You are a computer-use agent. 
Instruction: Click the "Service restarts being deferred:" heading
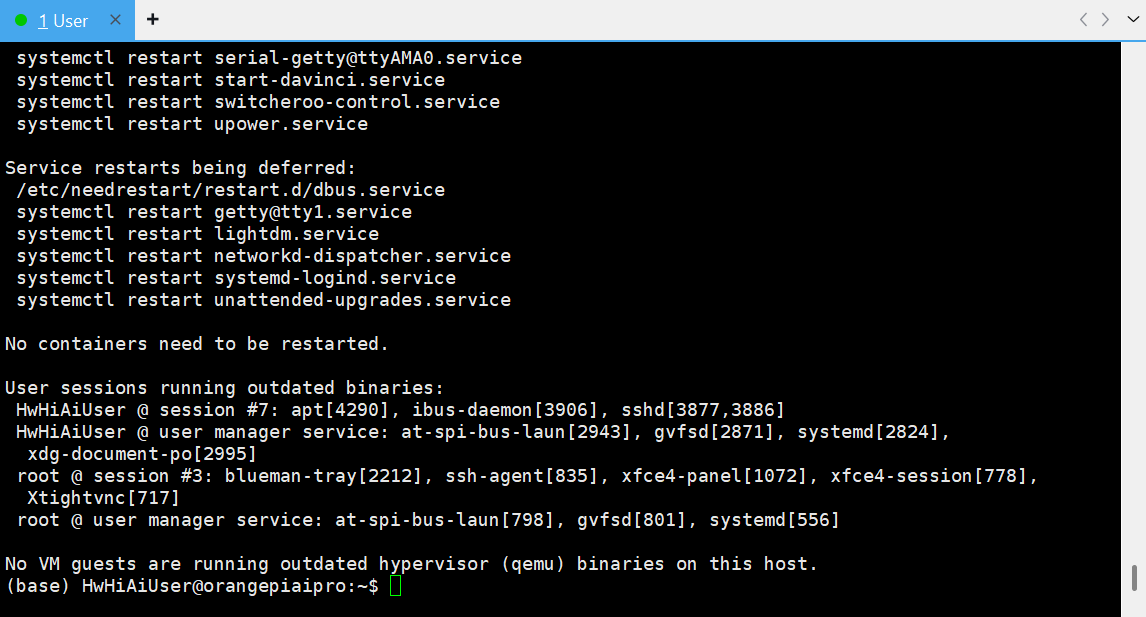[180, 168]
